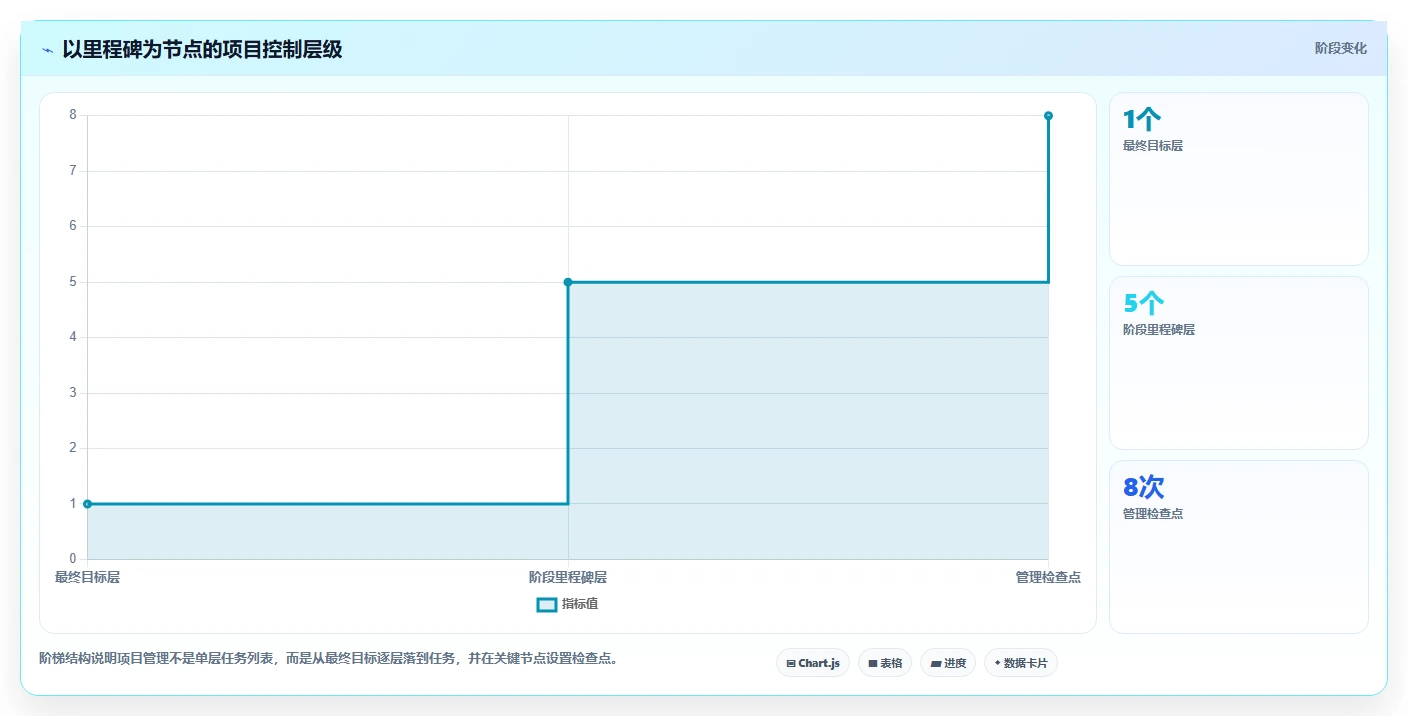Toggle the 指标值 legend item

click(x=567, y=604)
